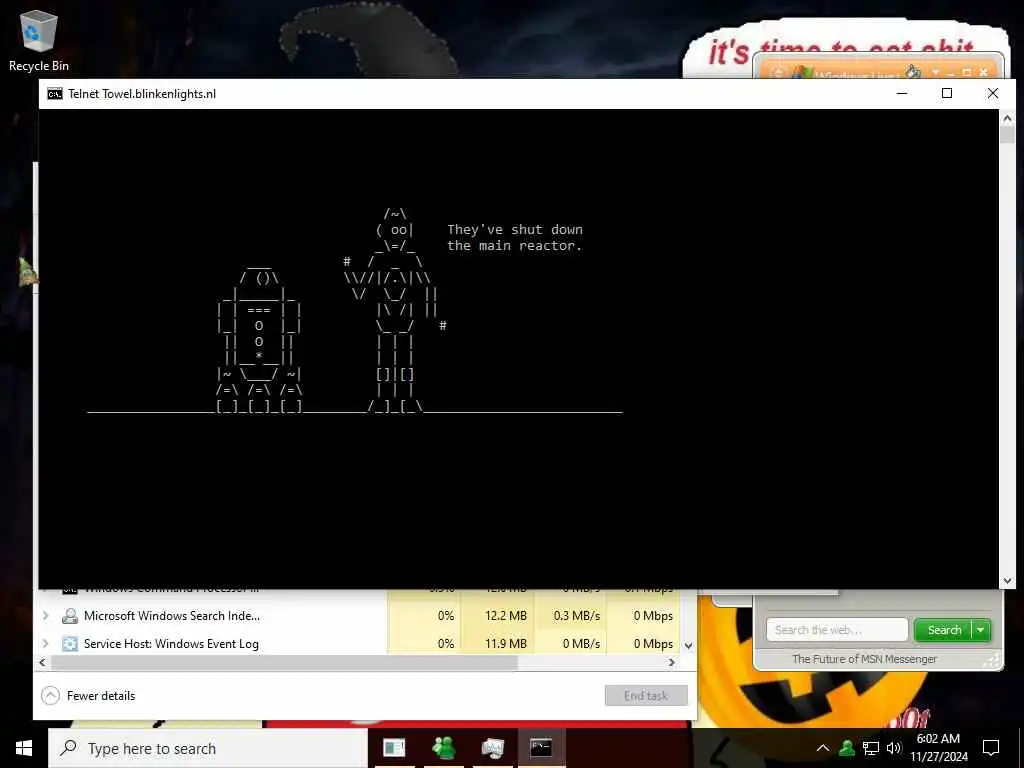
Task: Click the End task button
Action: click(x=646, y=696)
